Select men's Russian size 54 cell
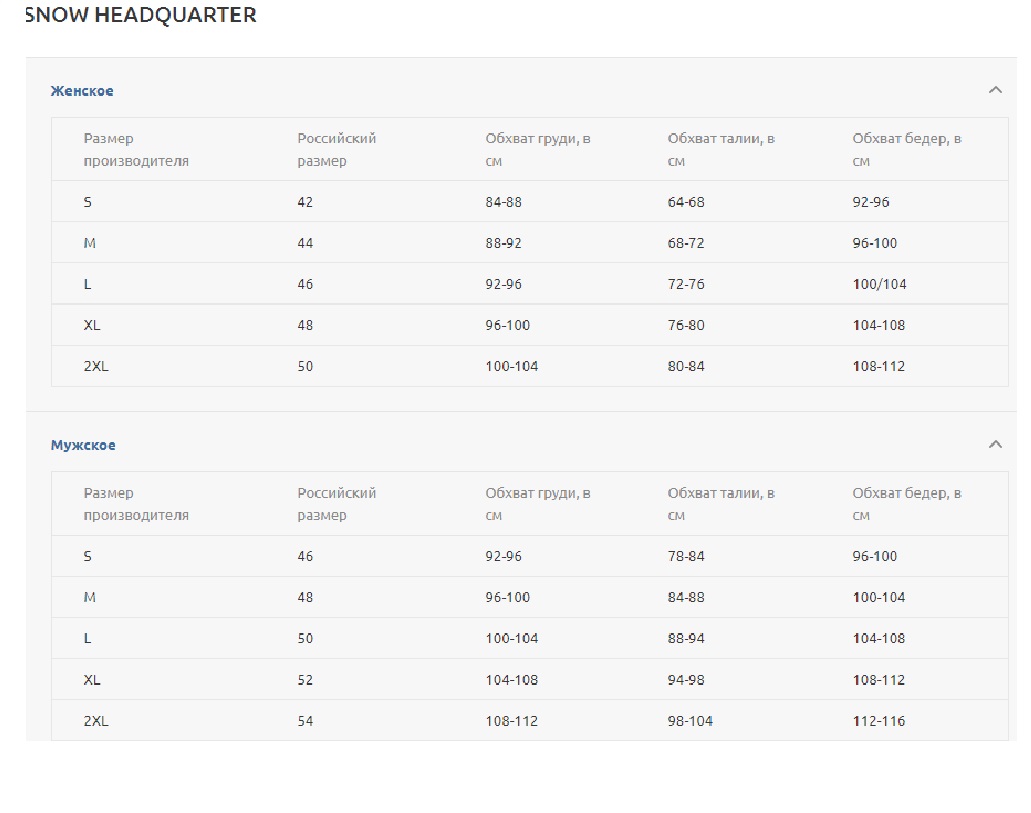 [x=305, y=721]
